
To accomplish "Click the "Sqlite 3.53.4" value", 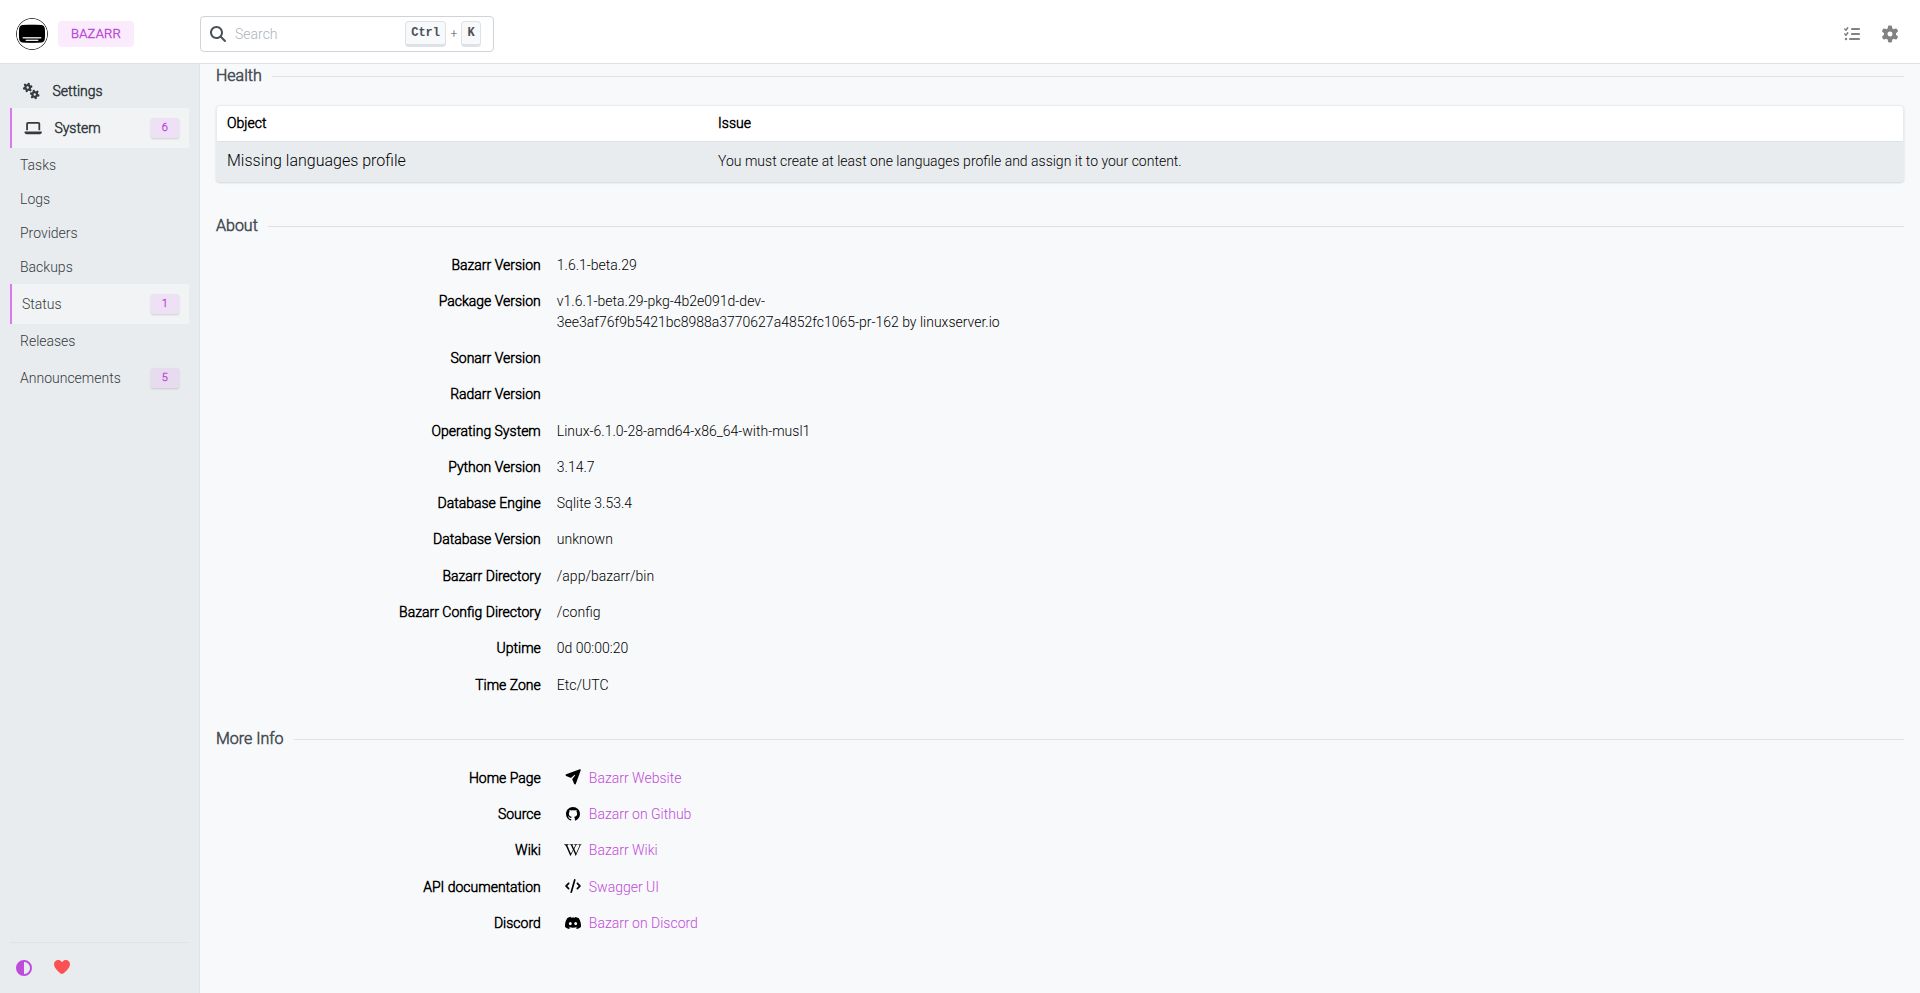I will pos(594,503).
